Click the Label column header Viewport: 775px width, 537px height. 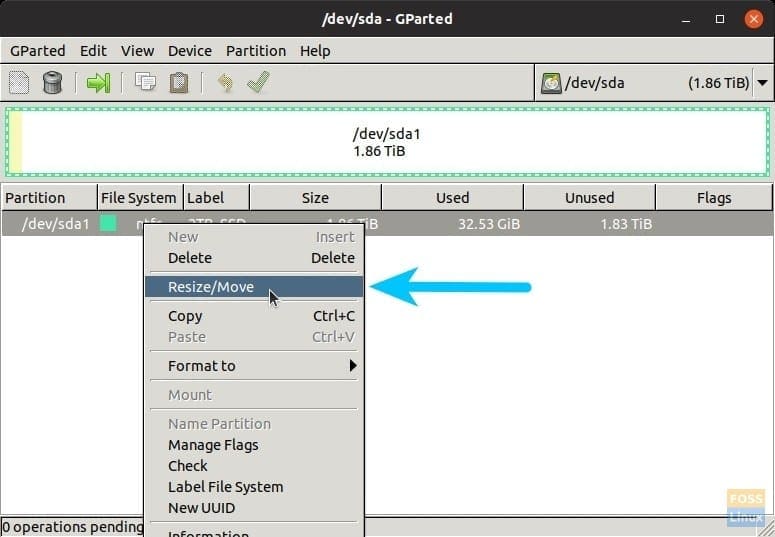tap(216, 198)
